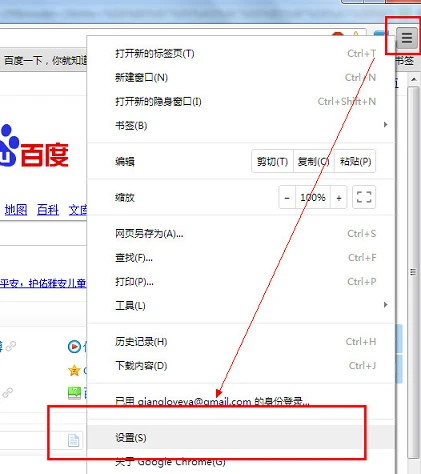Screen dimensions: 421x474
Task: Select 网页另存为(A)... menu item
Action: coord(241,234)
